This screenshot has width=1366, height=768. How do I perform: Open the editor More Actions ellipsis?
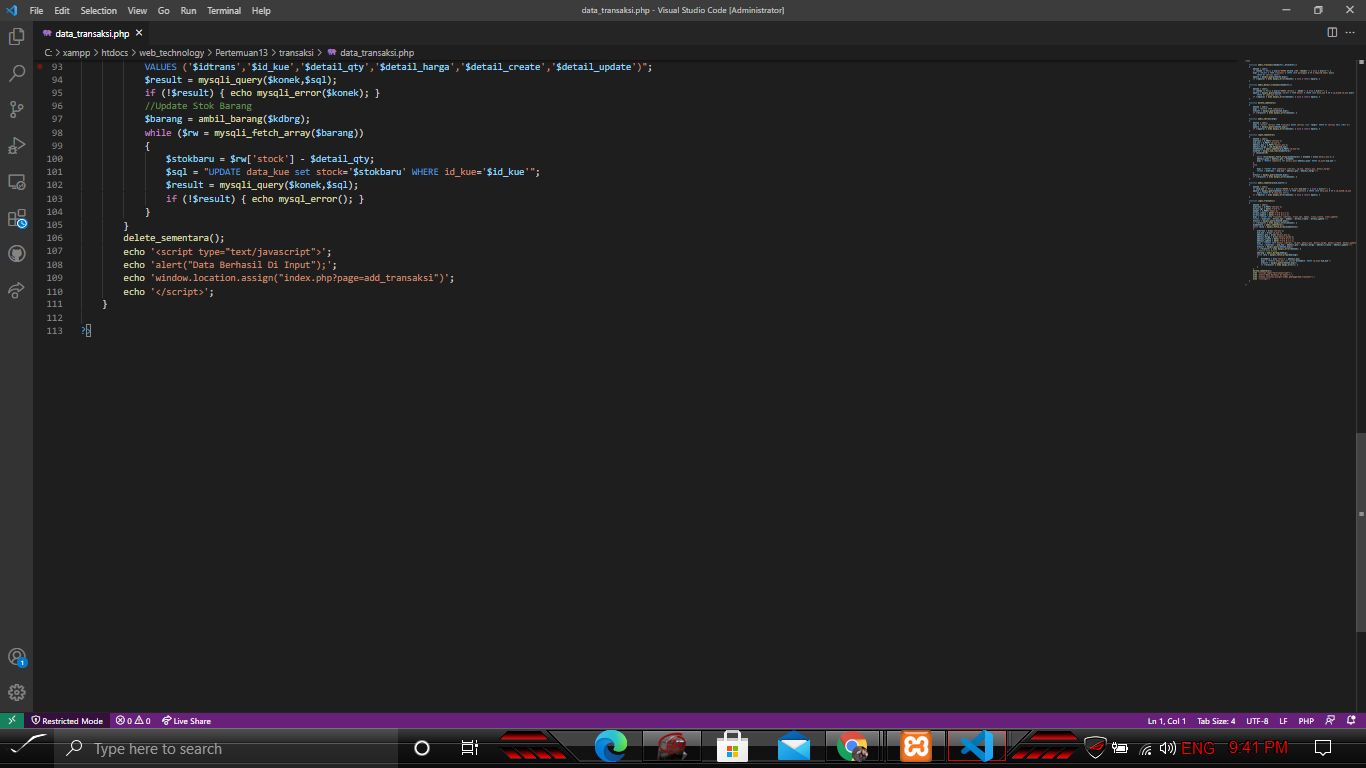[1352, 32]
